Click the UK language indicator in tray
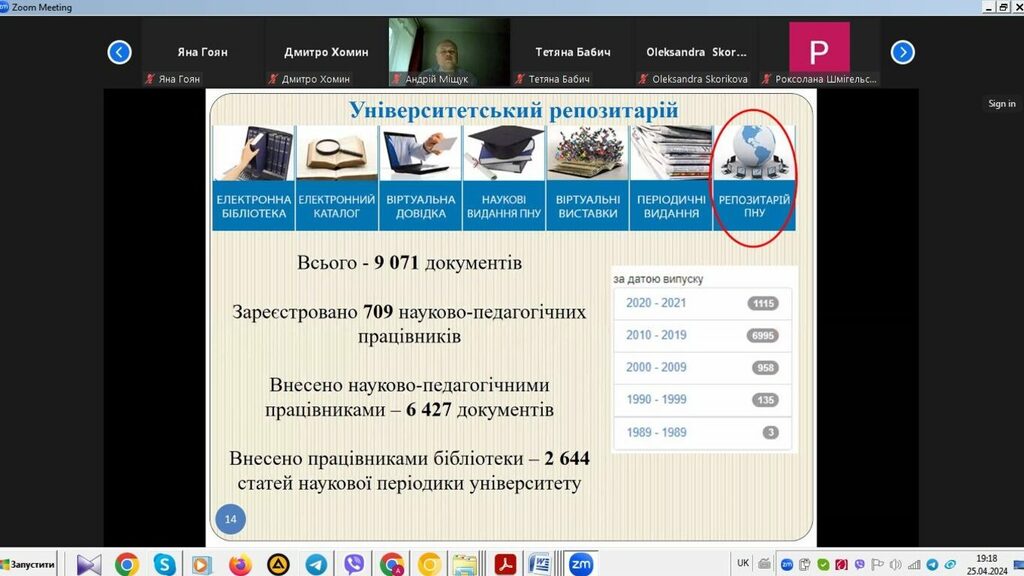Image resolution: width=1024 pixels, height=576 pixels. point(742,563)
